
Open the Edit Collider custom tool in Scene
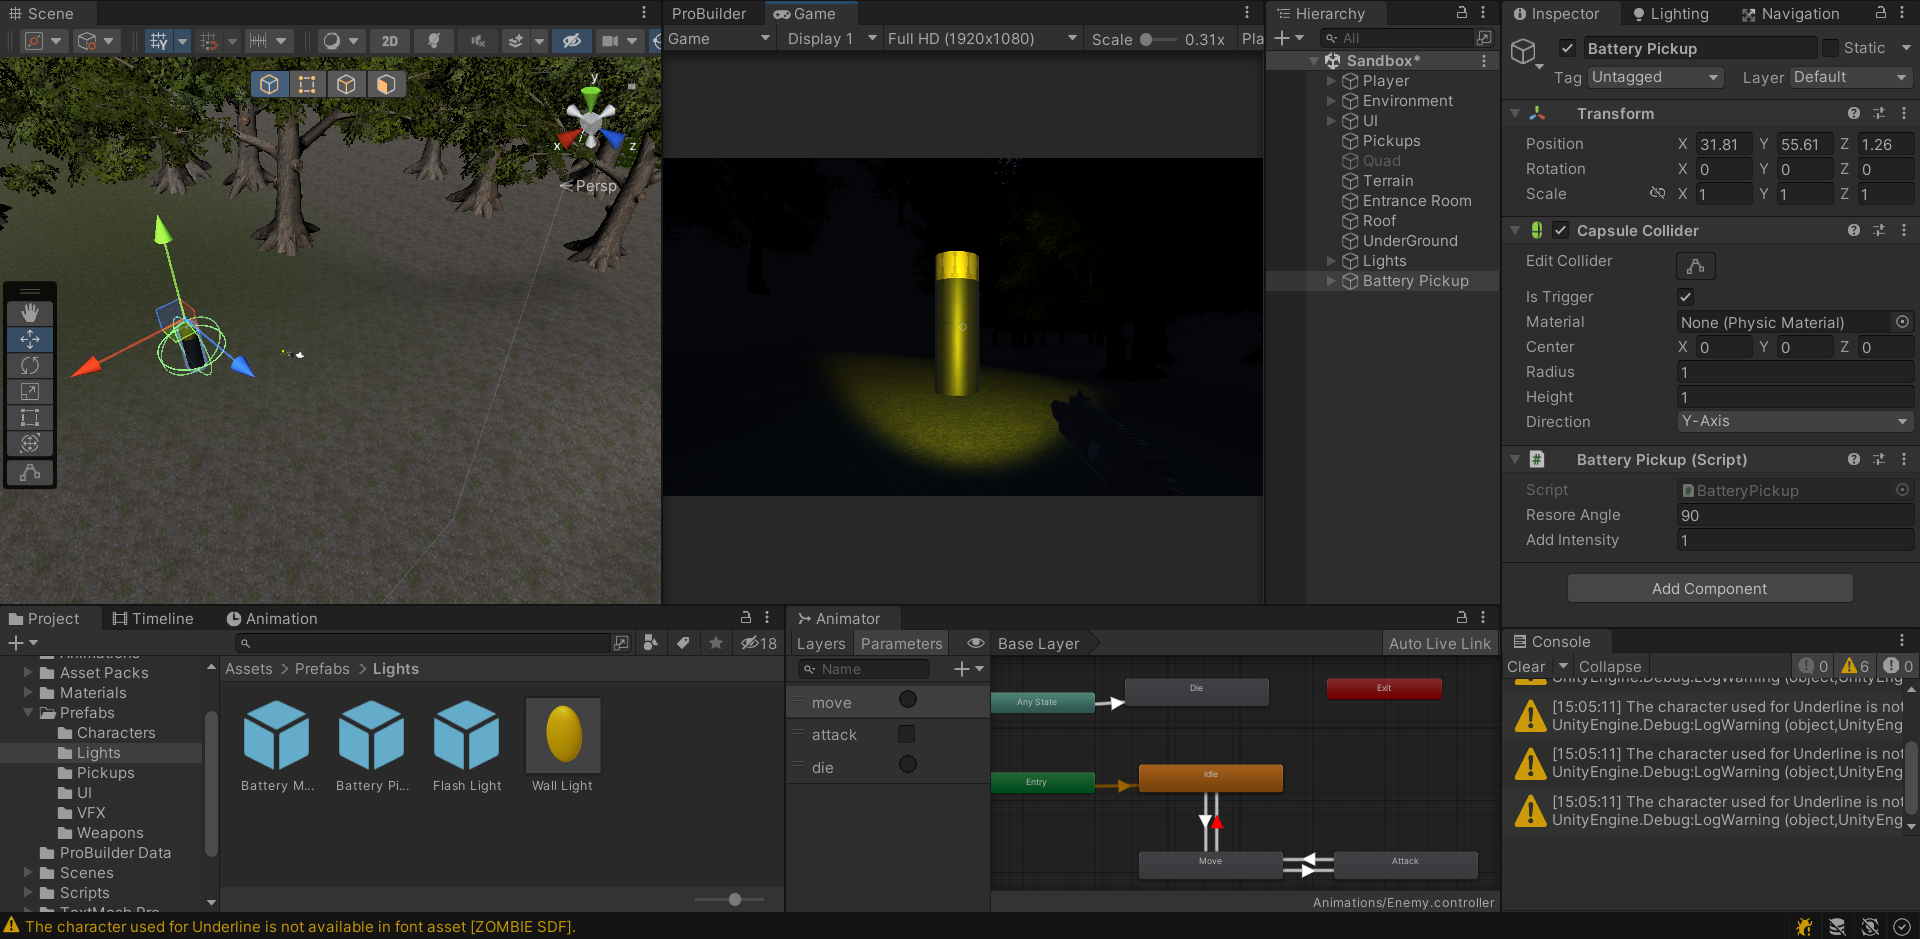30,472
